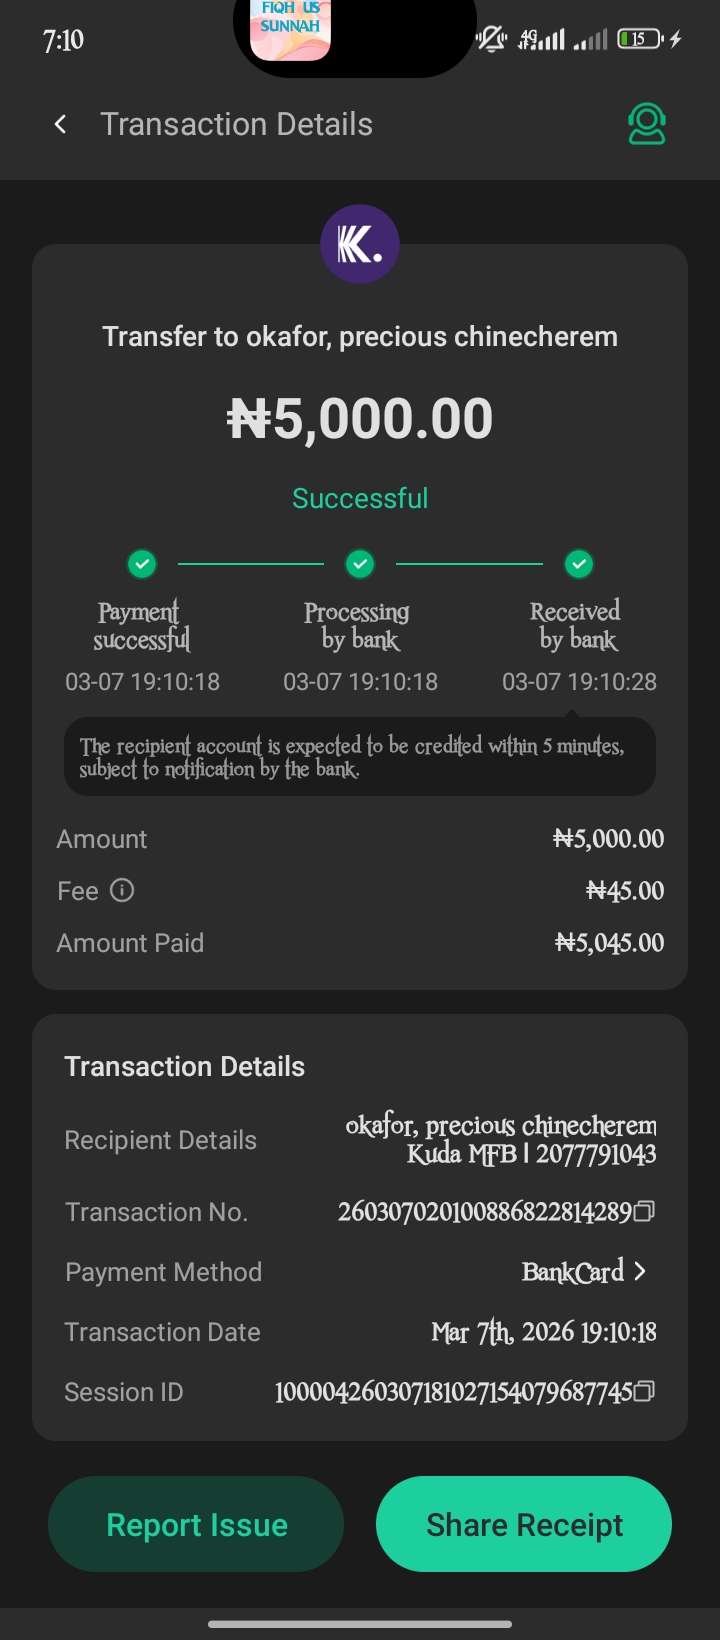This screenshot has width=720, height=1640.
Task: Copy the Session ID value
Action: [x=645, y=1391]
